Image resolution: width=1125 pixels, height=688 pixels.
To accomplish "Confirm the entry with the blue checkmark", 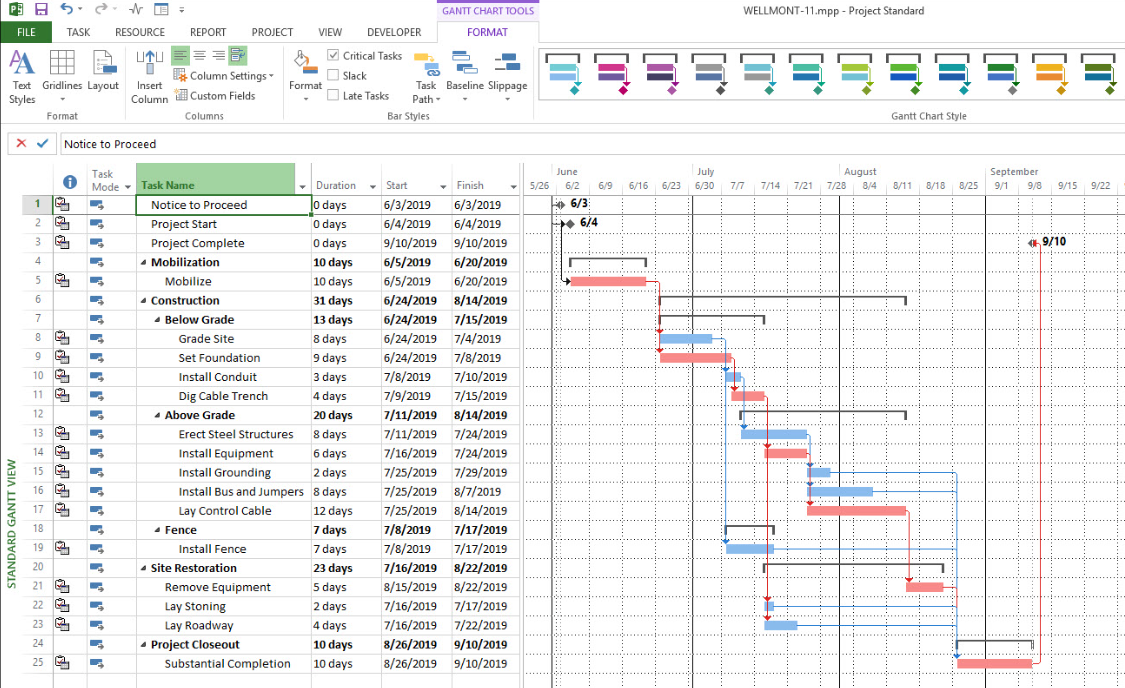I will pos(42,143).
